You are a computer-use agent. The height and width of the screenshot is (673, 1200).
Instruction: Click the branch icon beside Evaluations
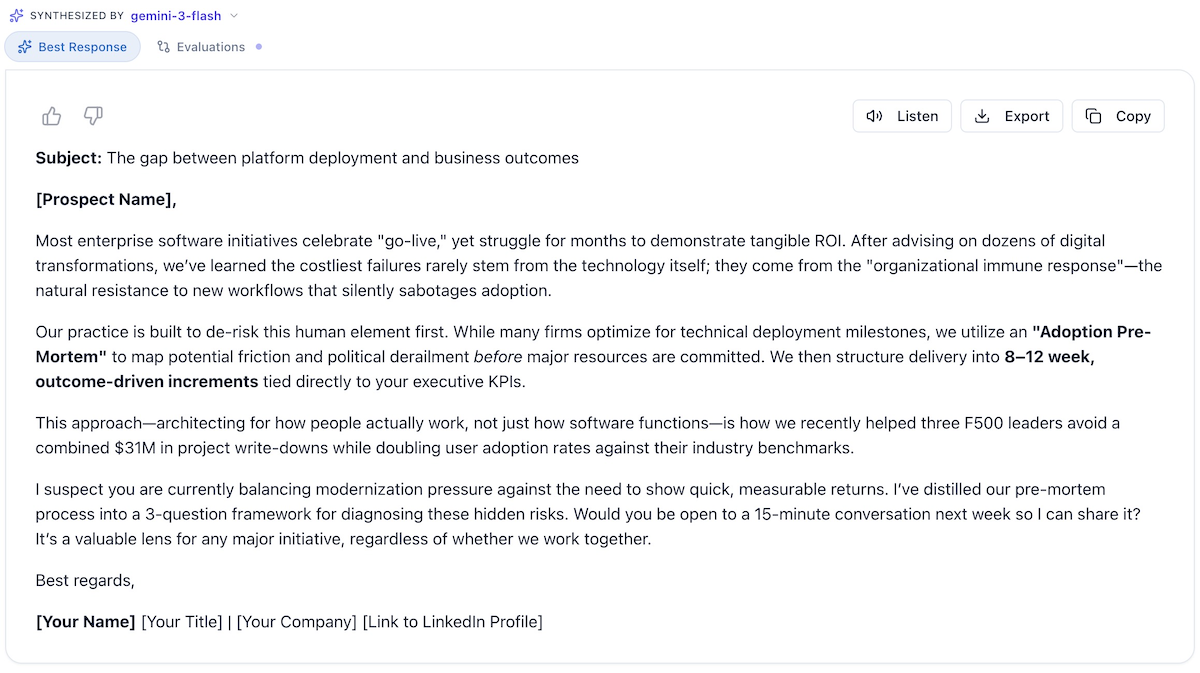tap(163, 47)
